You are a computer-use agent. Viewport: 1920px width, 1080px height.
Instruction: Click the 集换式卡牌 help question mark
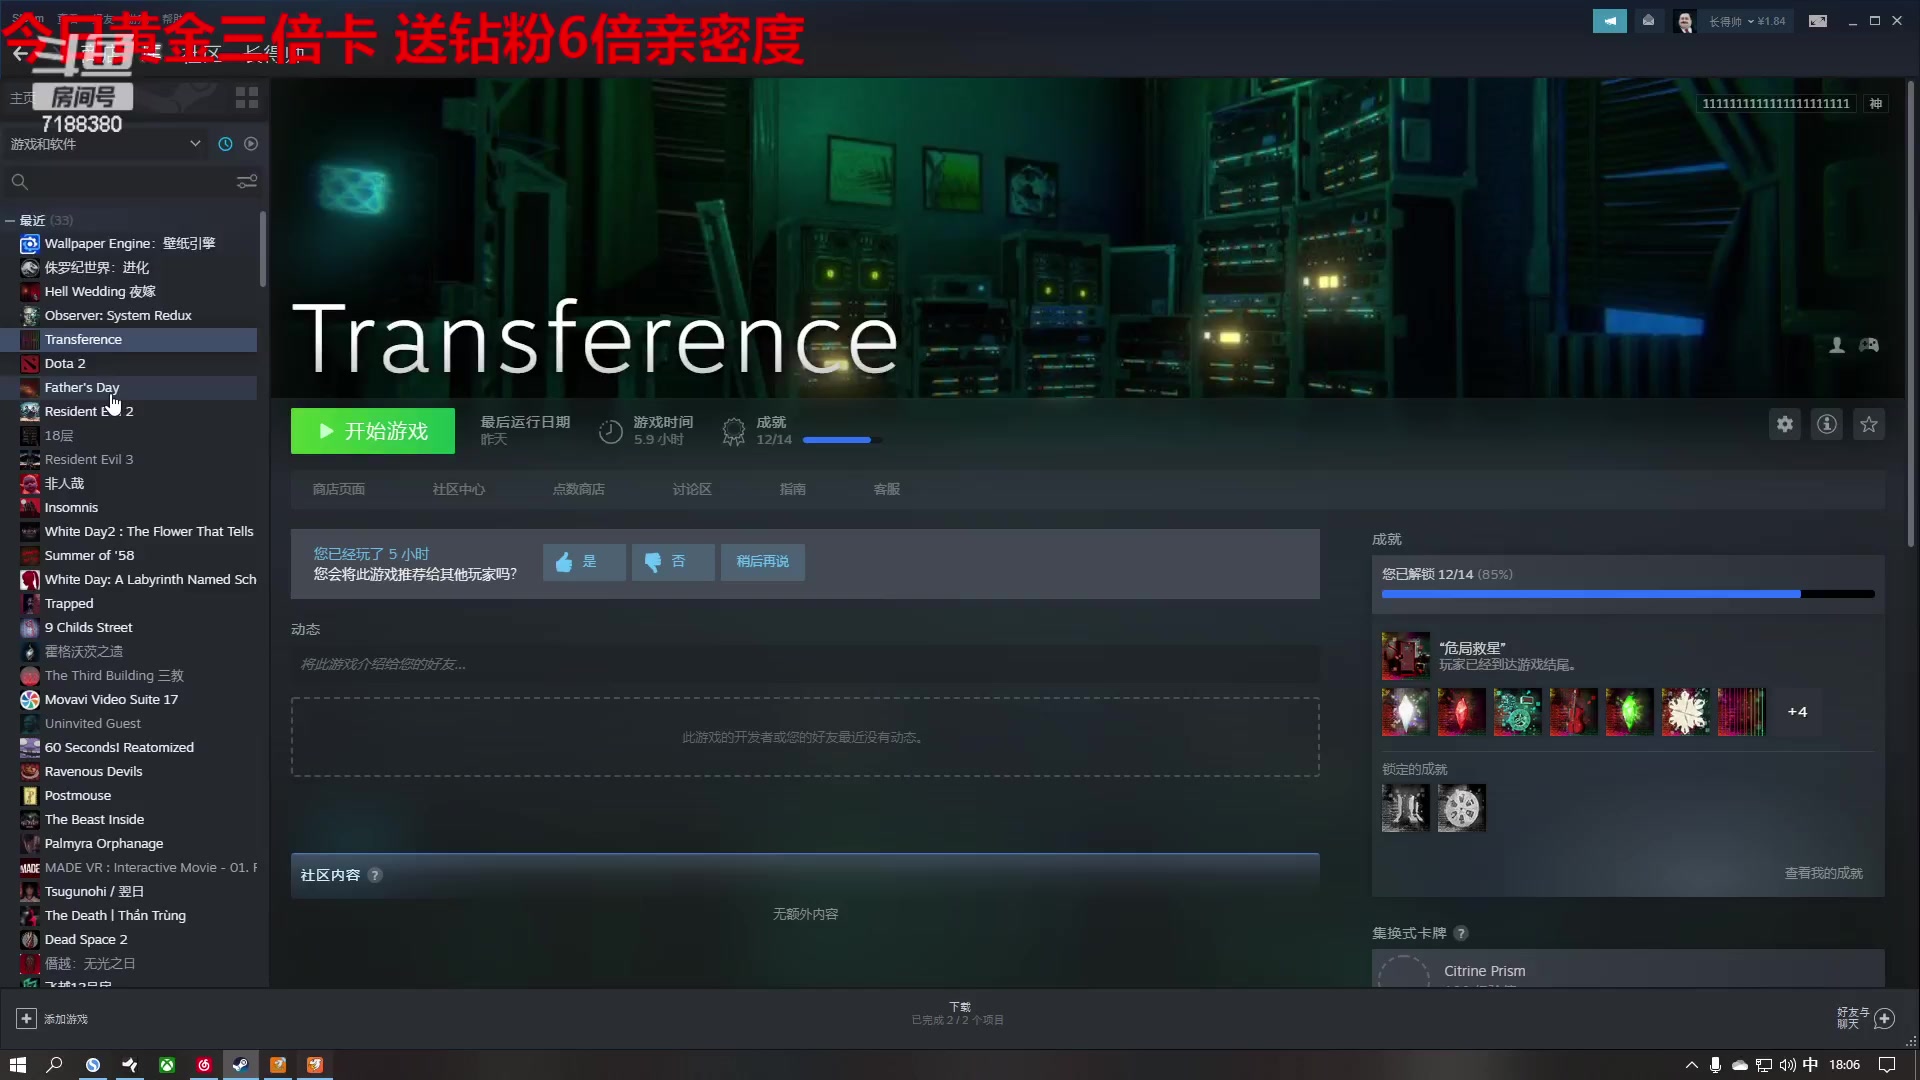(x=1461, y=933)
